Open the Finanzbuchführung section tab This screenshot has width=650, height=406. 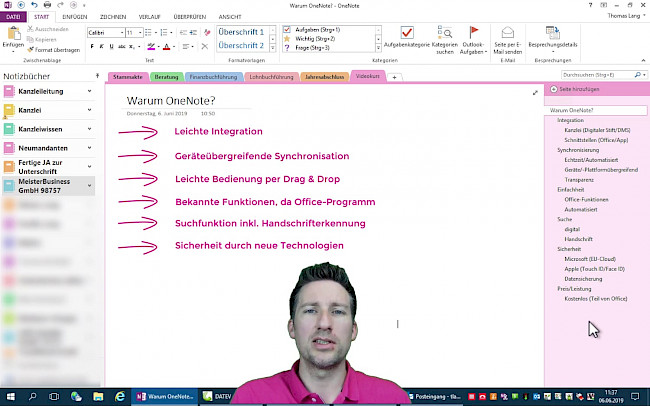[213, 77]
